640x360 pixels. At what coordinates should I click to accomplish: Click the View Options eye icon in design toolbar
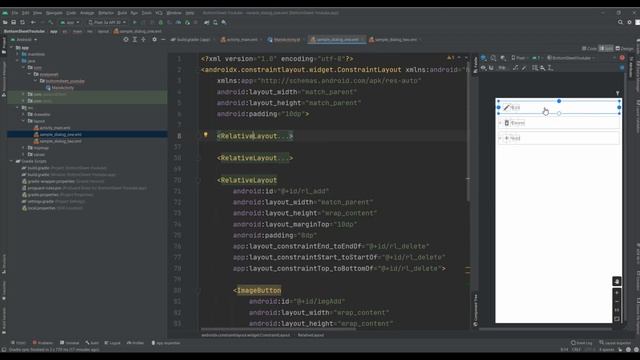484,68
